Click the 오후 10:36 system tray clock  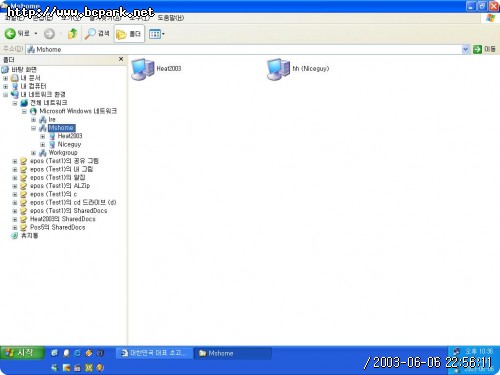tap(479, 351)
